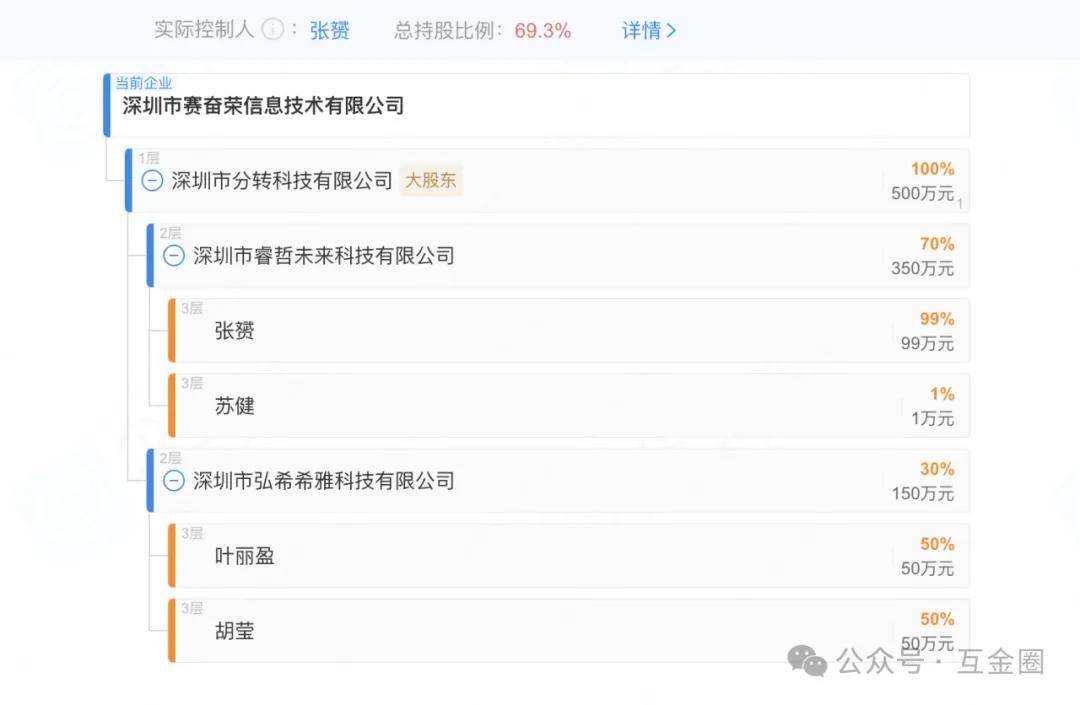Collapse the 深圳市弘希希雅科技有限公司 node
Screen dimensions: 1080x705
174,481
